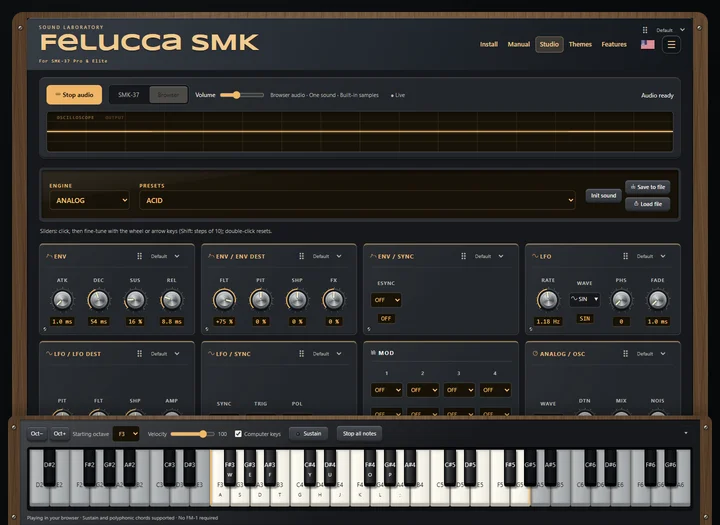Open the ESYNC dropdown set to OFF
The width and height of the screenshot is (720, 525).
[386, 300]
